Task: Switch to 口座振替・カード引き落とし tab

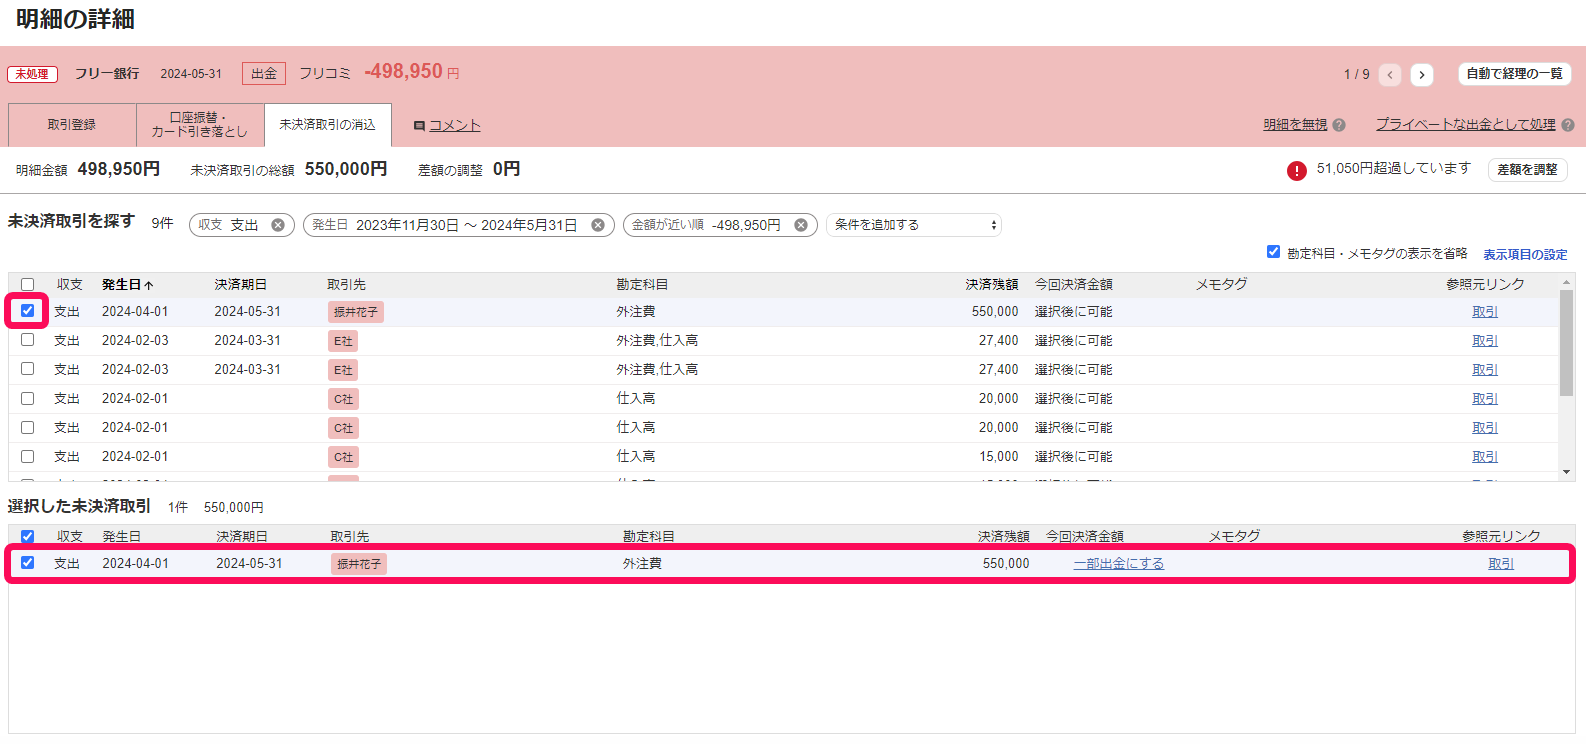Action: (200, 125)
